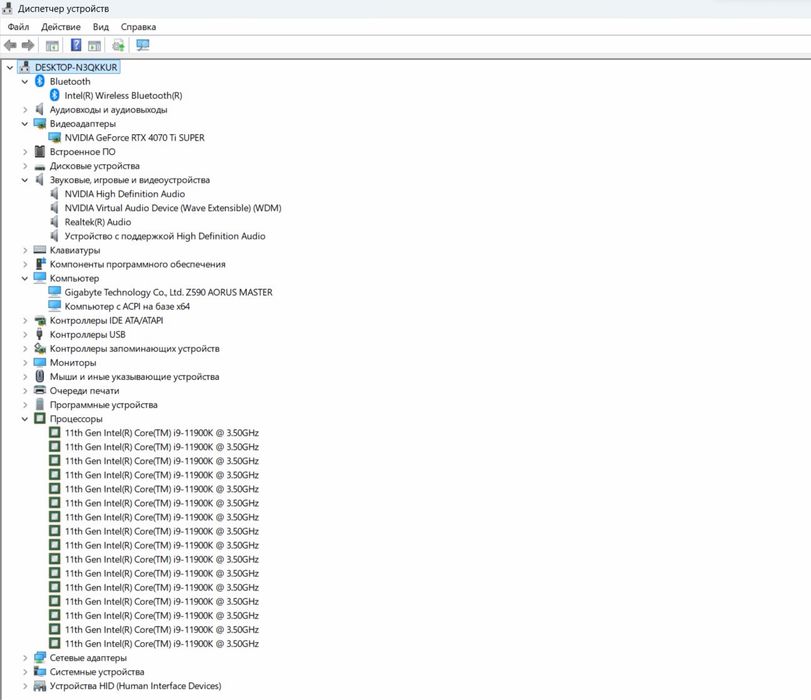This screenshot has width=811, height=700.
Task: Click the Процессоры category icon
Action: pos(40,418)
